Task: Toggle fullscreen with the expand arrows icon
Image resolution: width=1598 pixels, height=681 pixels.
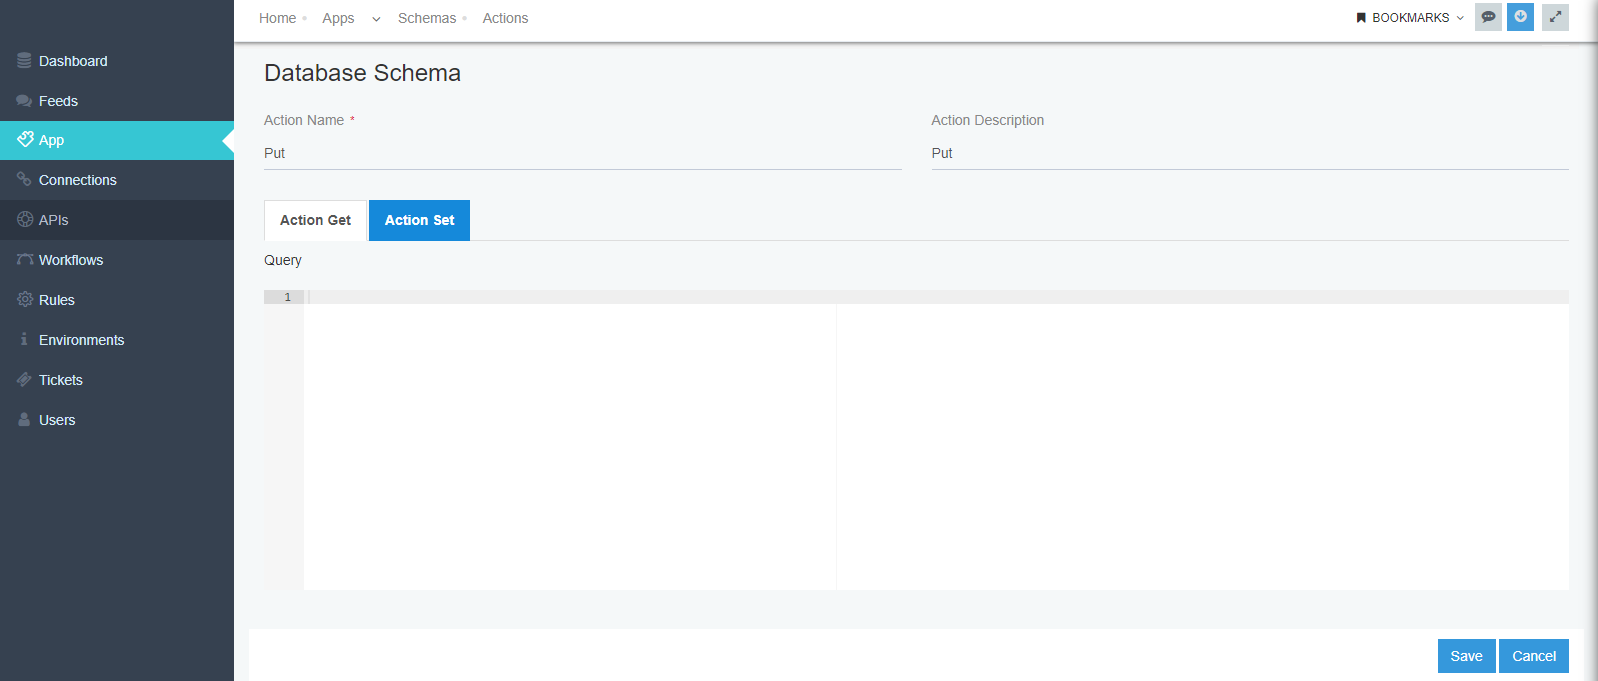Action: coord(1555,17)
